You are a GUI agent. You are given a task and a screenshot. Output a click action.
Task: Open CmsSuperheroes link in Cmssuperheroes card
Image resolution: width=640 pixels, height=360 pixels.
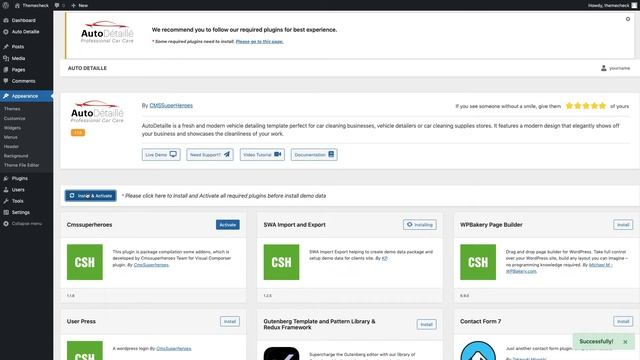point(151,265)
